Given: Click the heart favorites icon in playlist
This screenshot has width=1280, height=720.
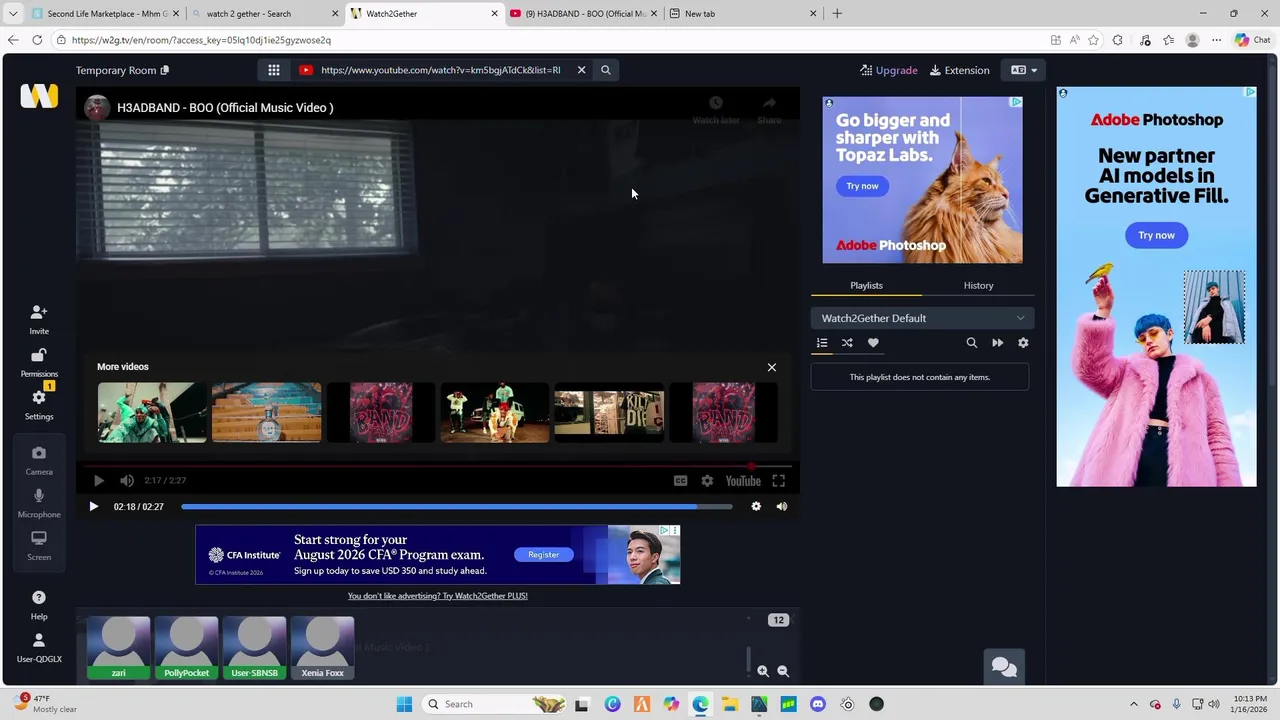Looking at the screenshot, I should (873, 343).
